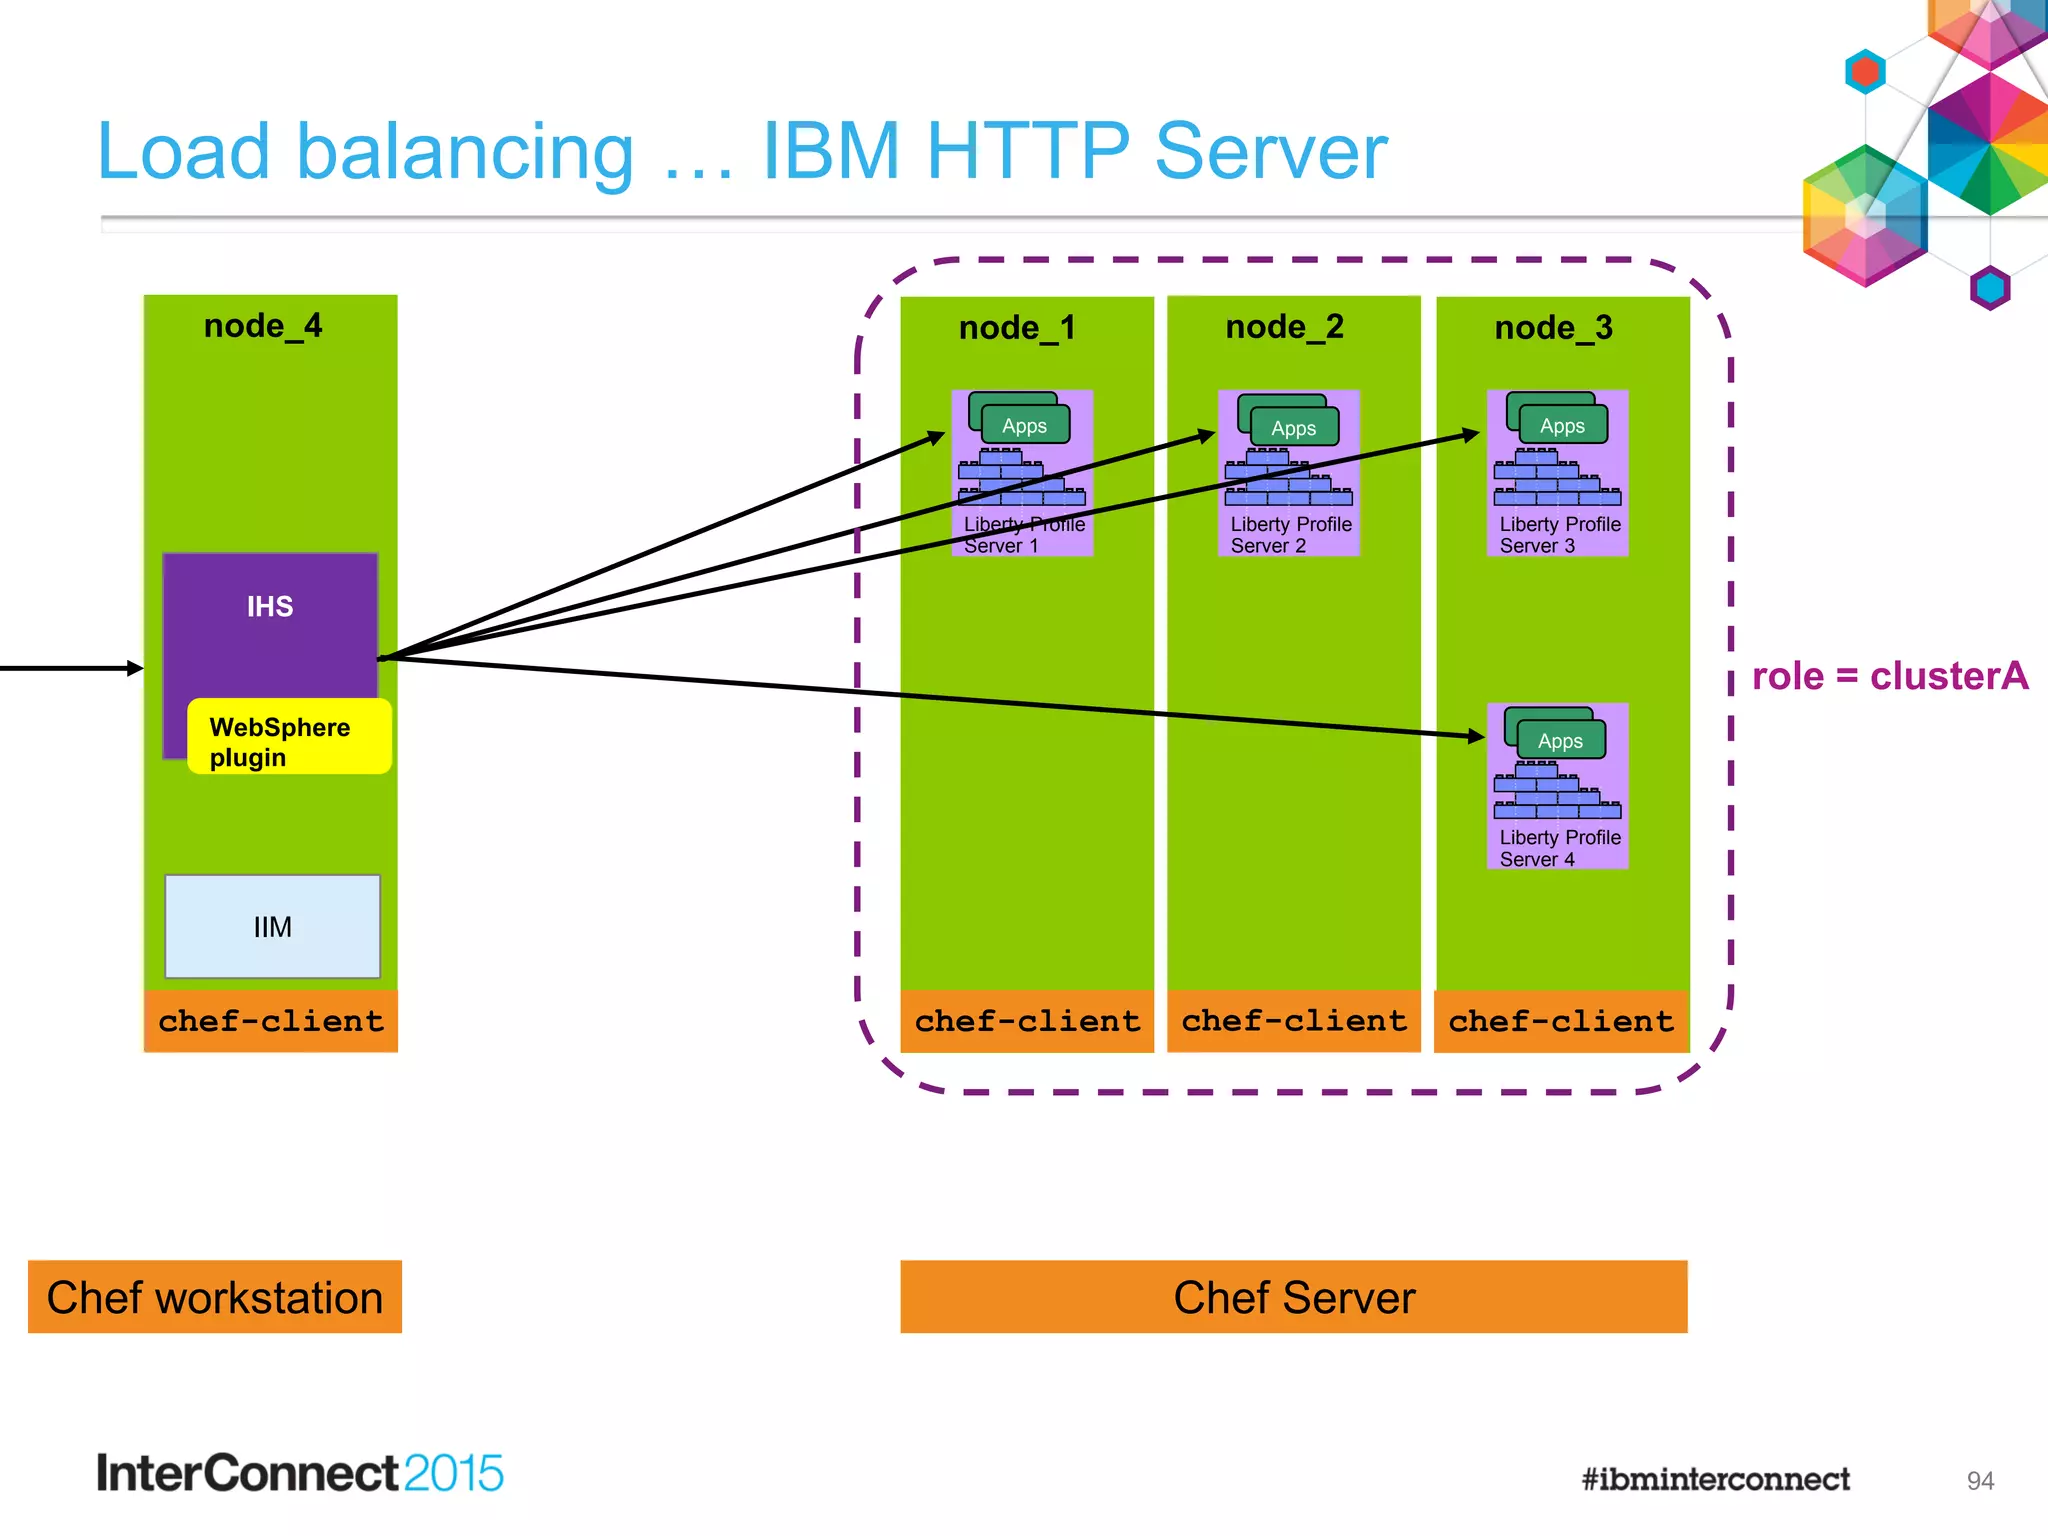Click the node_2 heading

click(1284, 327)
